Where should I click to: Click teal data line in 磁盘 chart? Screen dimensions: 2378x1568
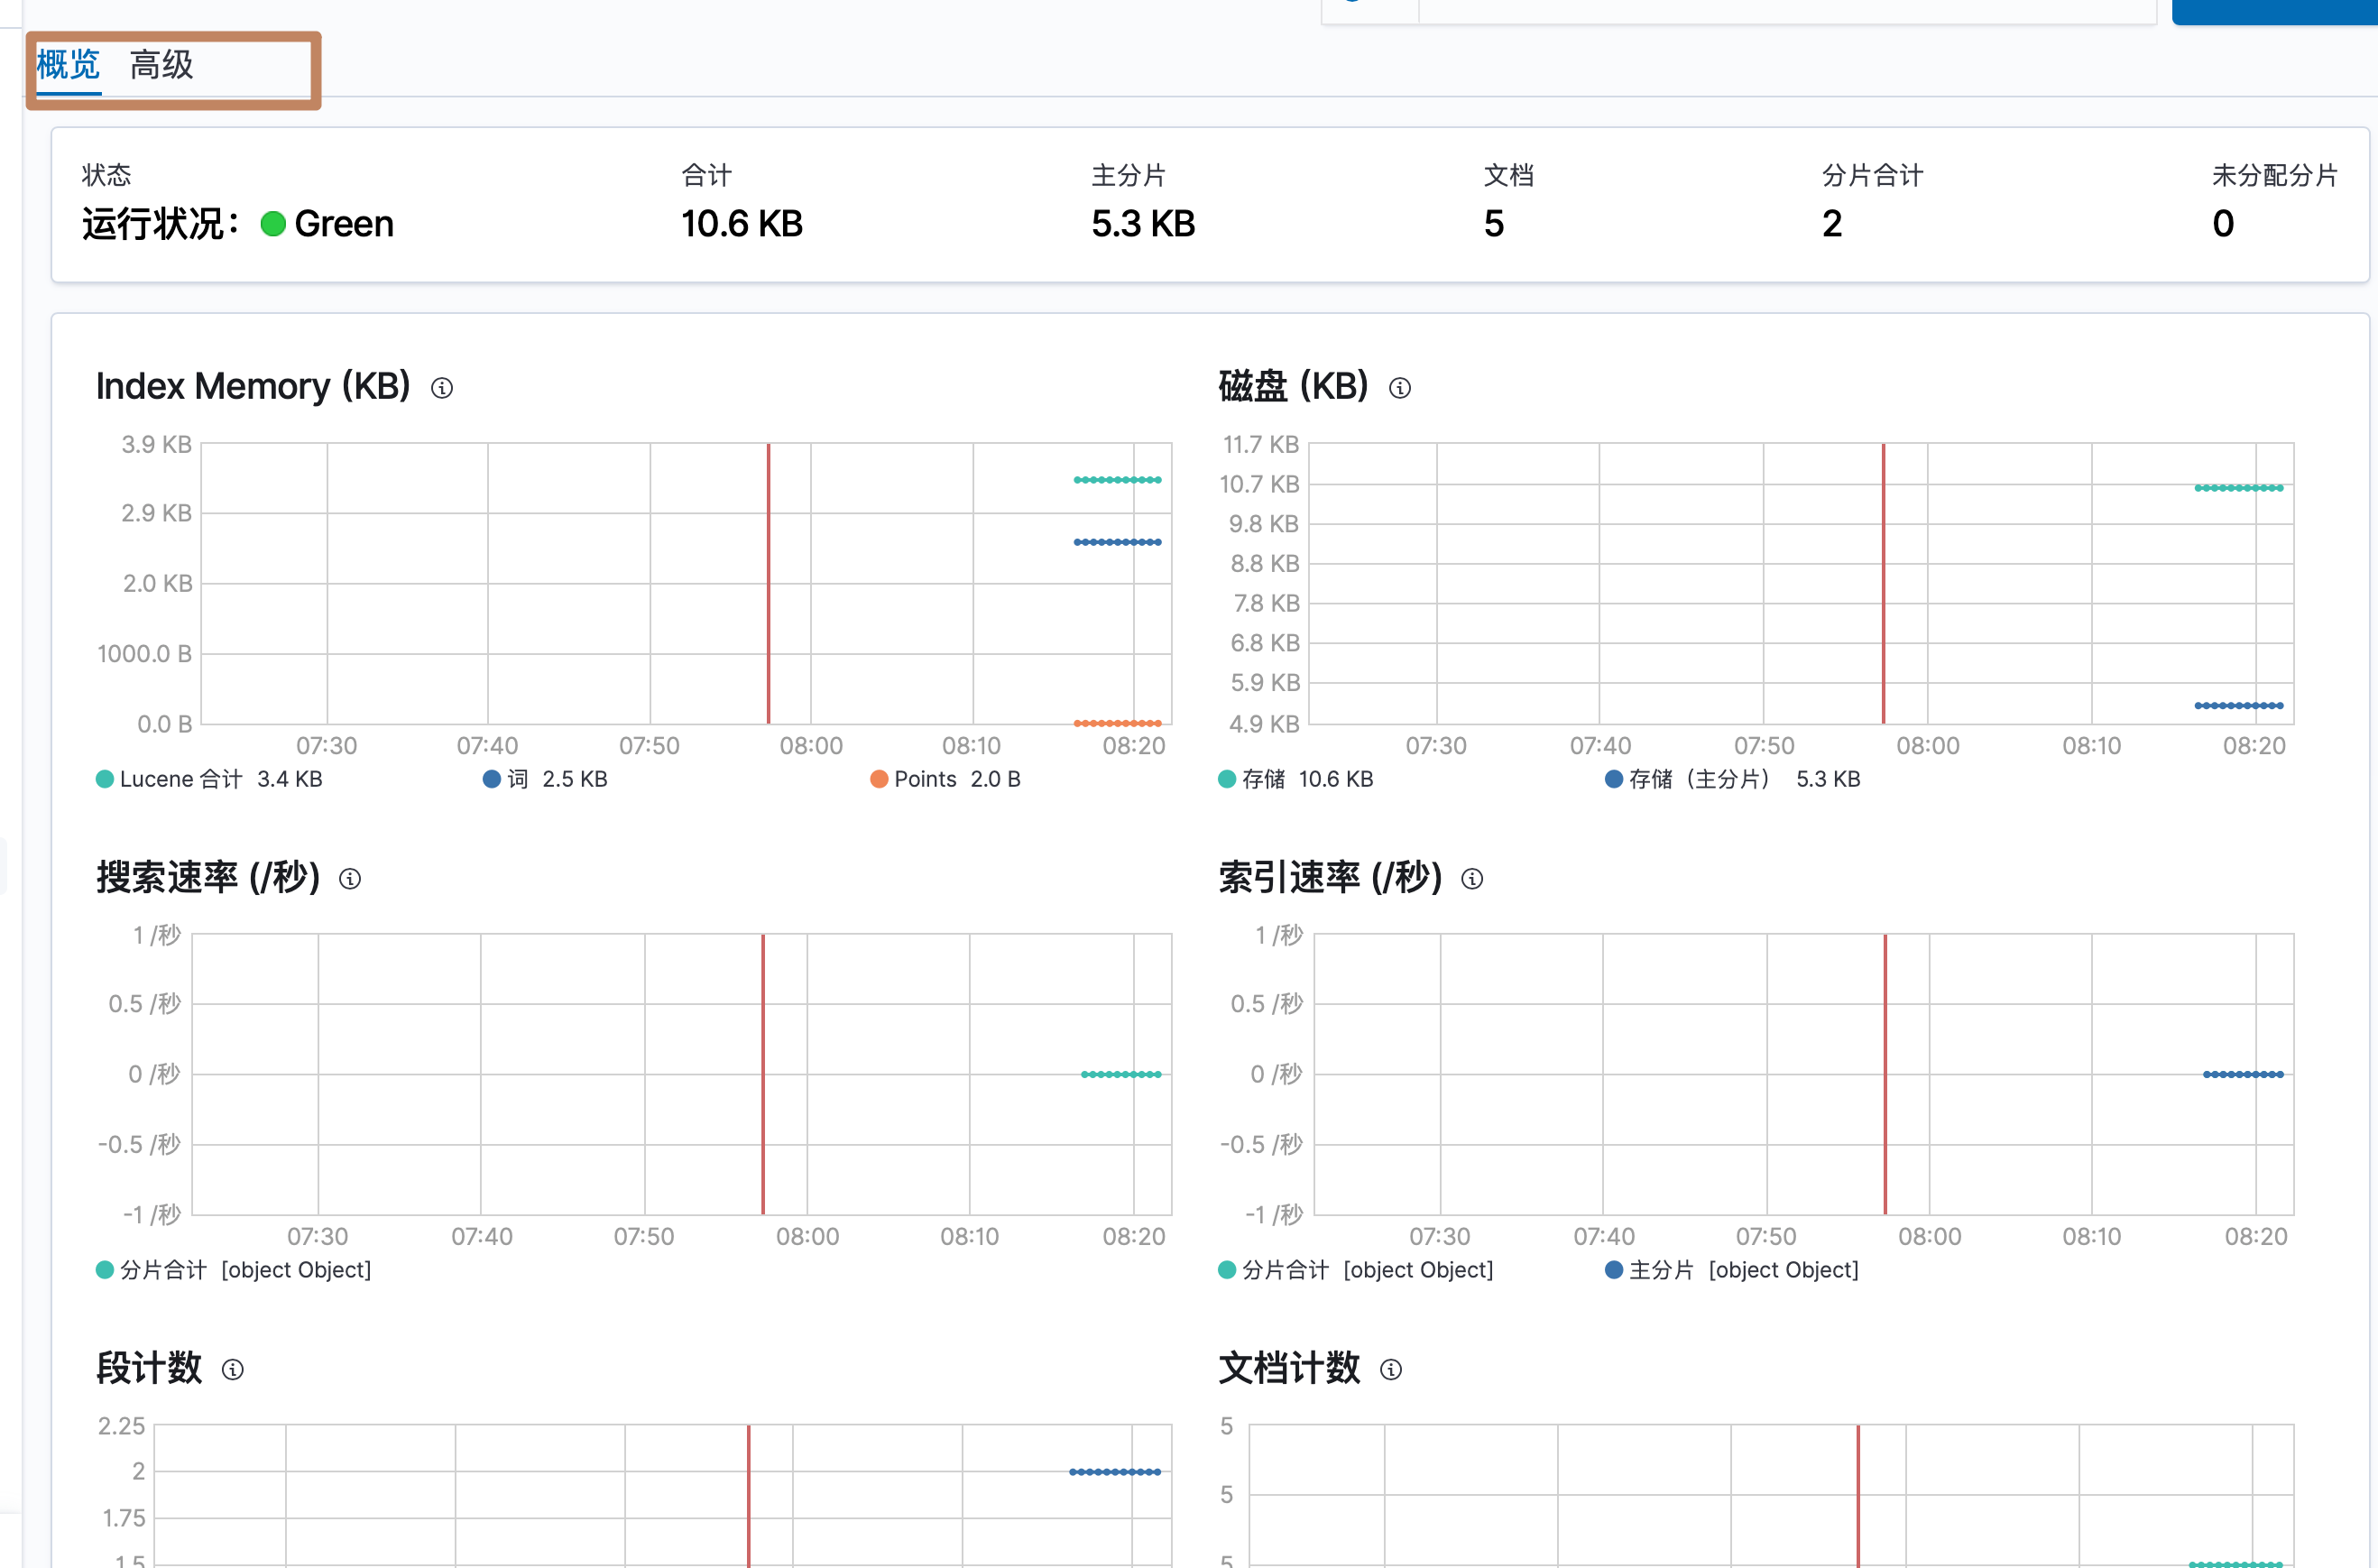2238,488
